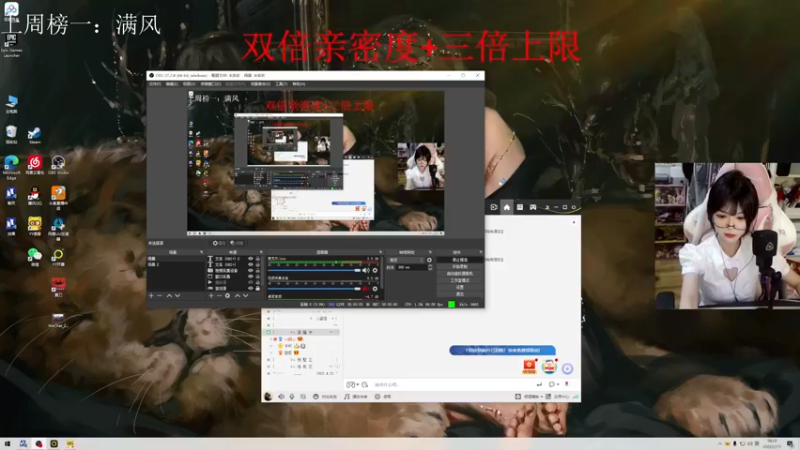Open the Tencent QQ penguin desktop icon
The width and height of the screenshot is (800, 450).
coord(35,196)
